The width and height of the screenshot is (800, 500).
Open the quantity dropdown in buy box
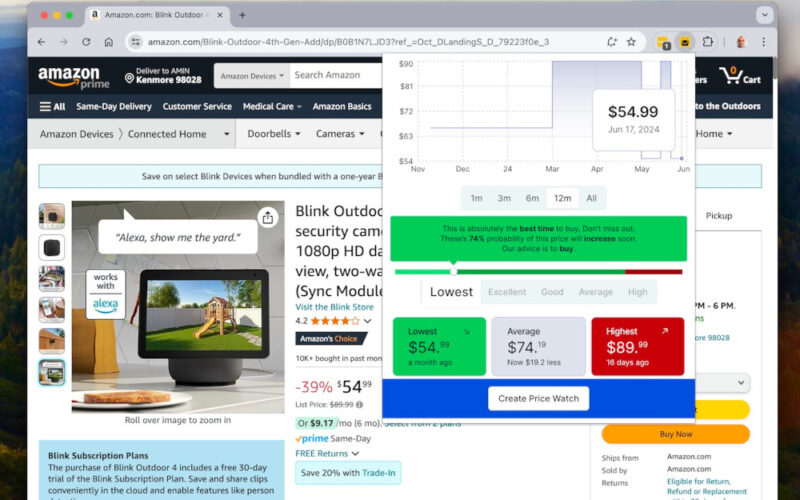click(x=722, y=383)
